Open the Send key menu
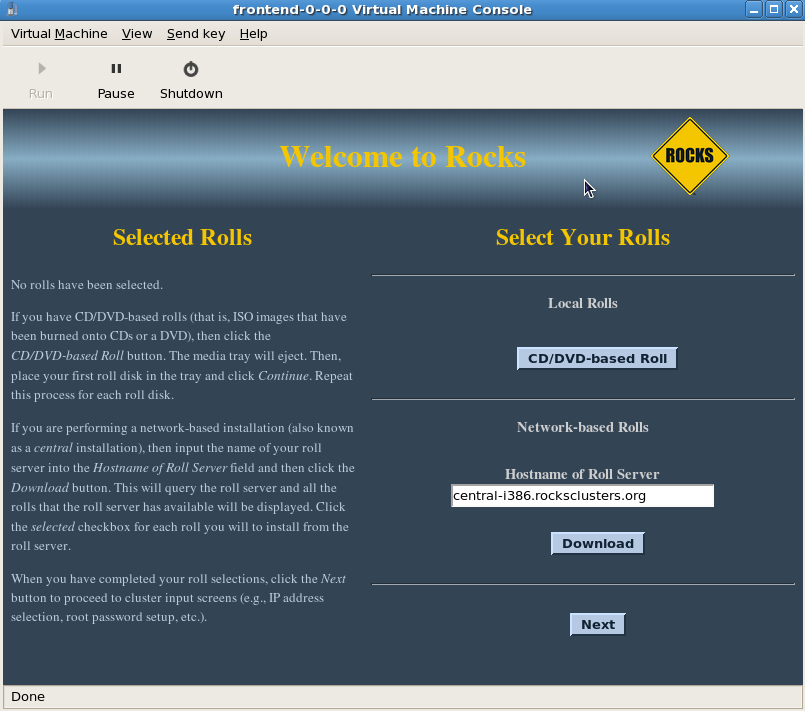Viewport: 805px width, 711px height. point(196,34)
